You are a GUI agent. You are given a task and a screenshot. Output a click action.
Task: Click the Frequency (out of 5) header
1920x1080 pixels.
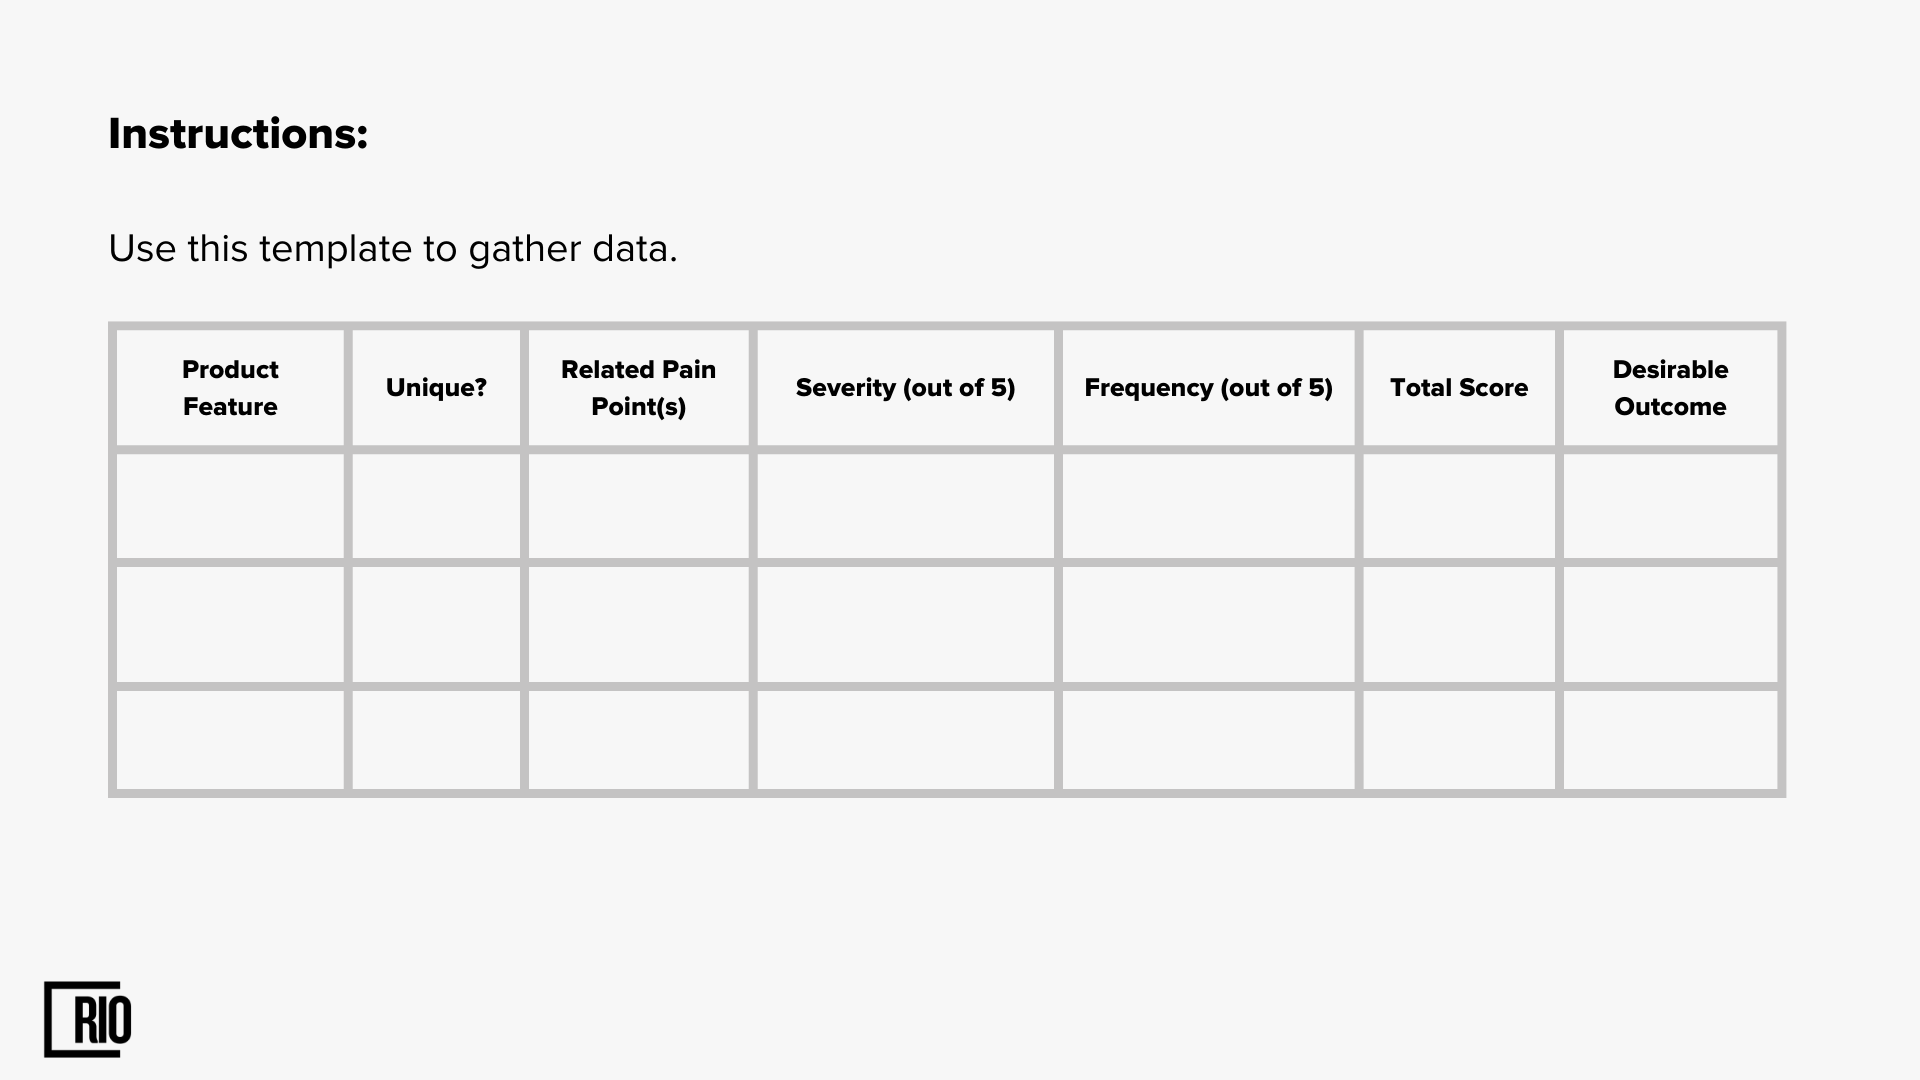tap(1208, 388)
